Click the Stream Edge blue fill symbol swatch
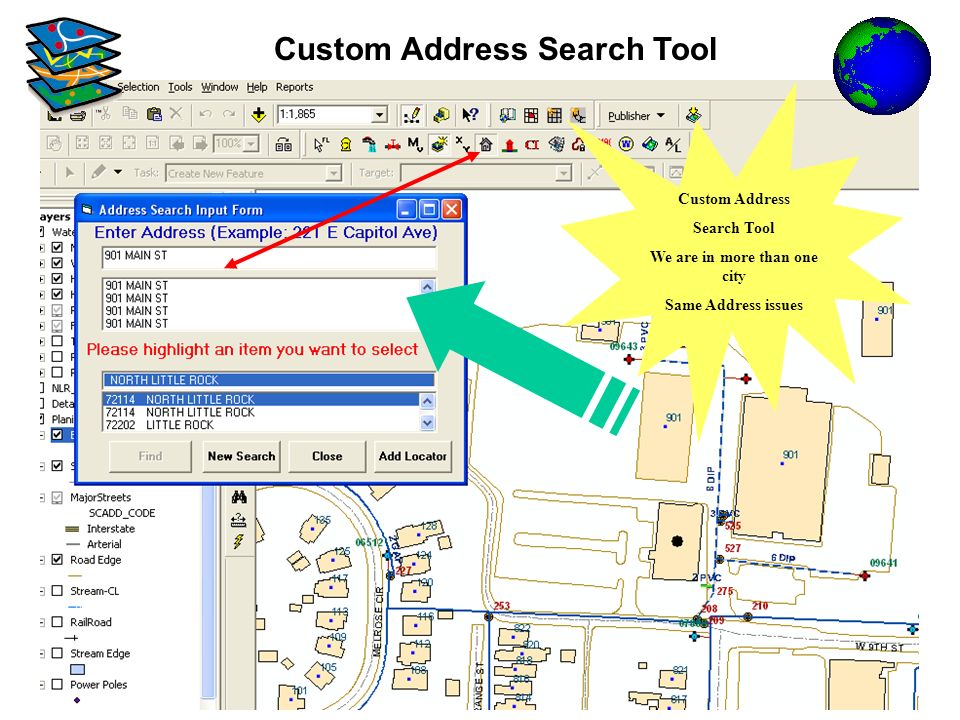Screen dimensions: 960x720 [77, 669]
